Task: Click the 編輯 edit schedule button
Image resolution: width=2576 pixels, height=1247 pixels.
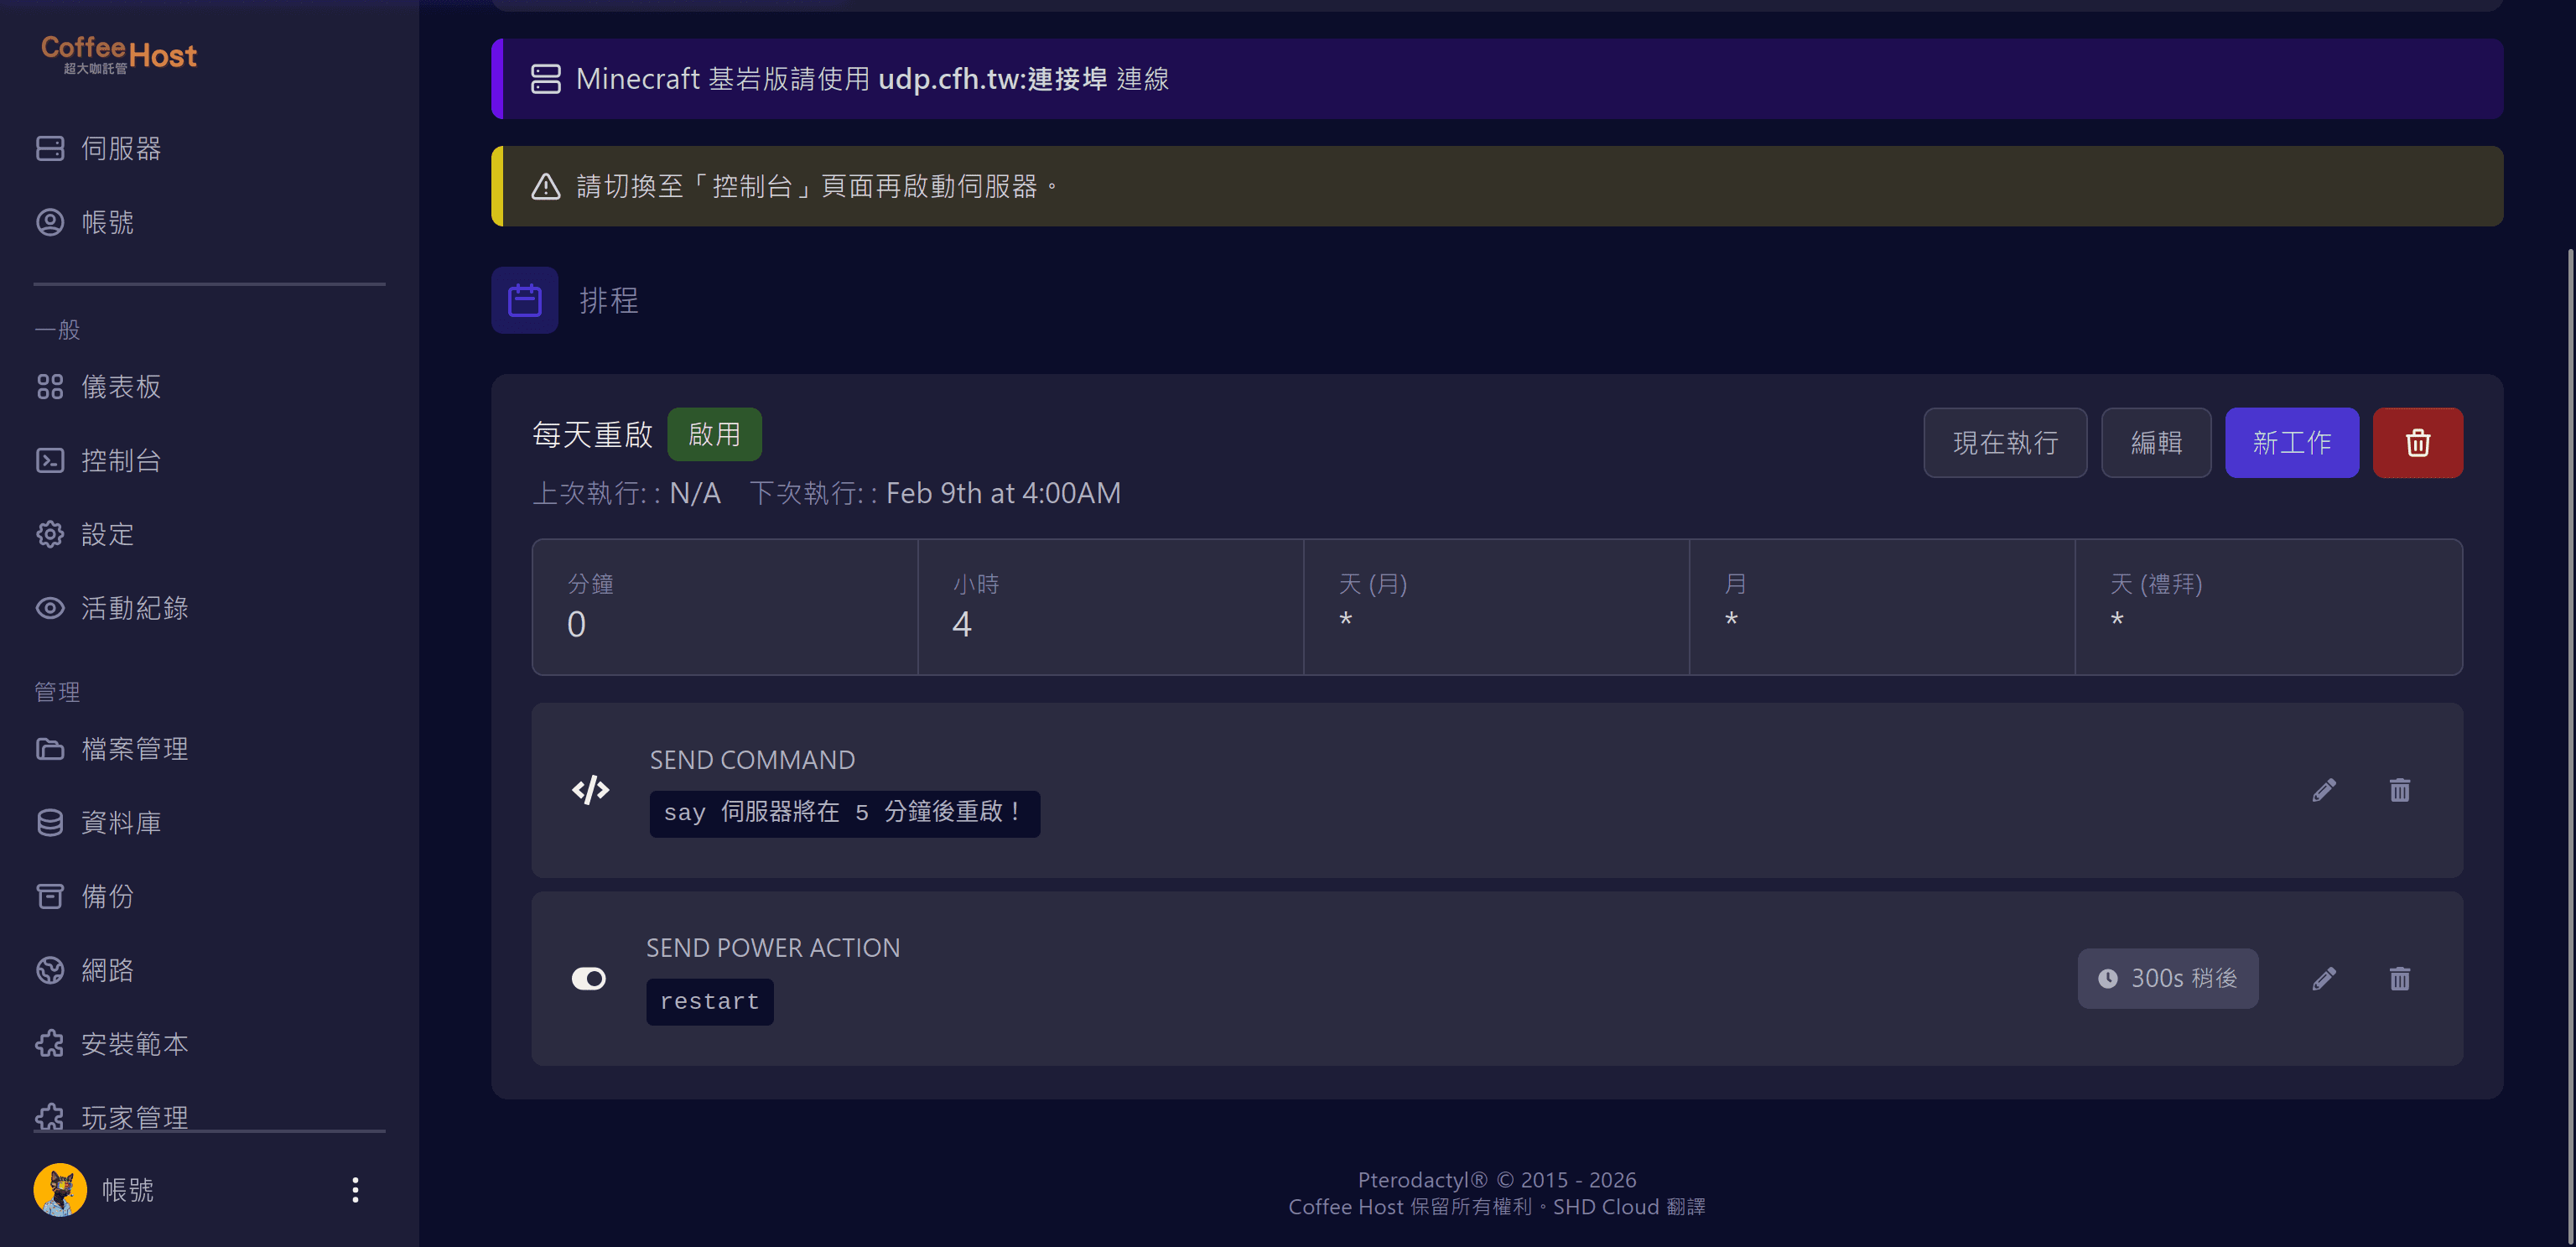Action: [2155, 442]
